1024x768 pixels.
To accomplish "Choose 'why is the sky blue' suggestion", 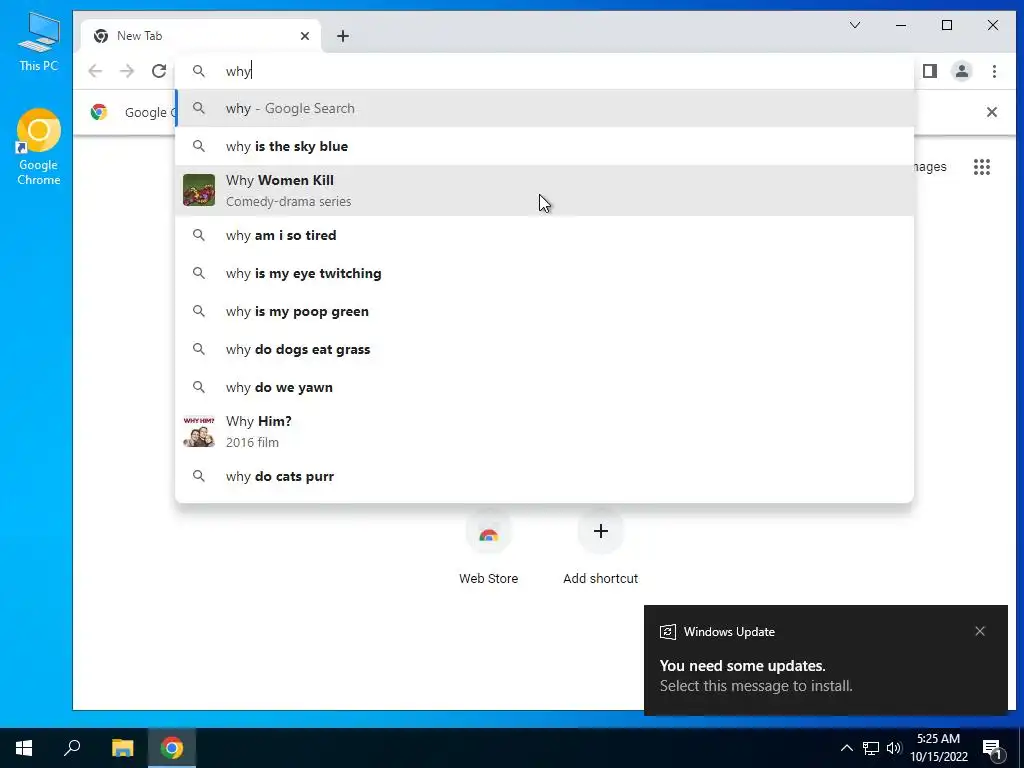I will pos(544,146).
